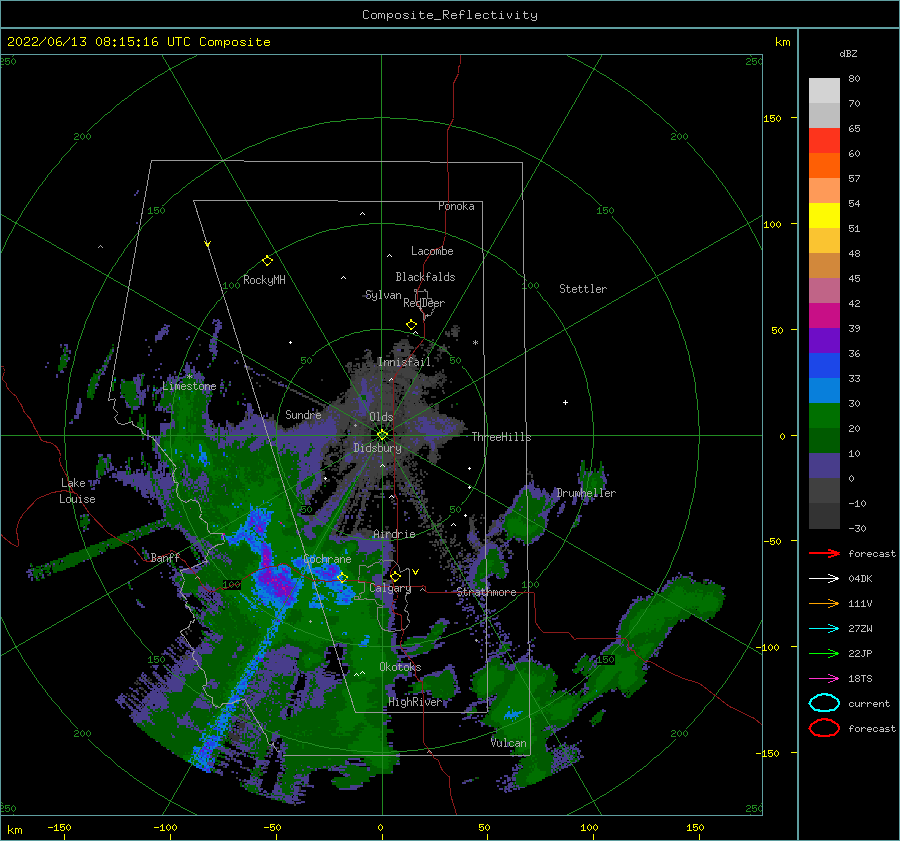Click the green 22JP arrow legend icon
900x841 pixels.
(824, 653)
